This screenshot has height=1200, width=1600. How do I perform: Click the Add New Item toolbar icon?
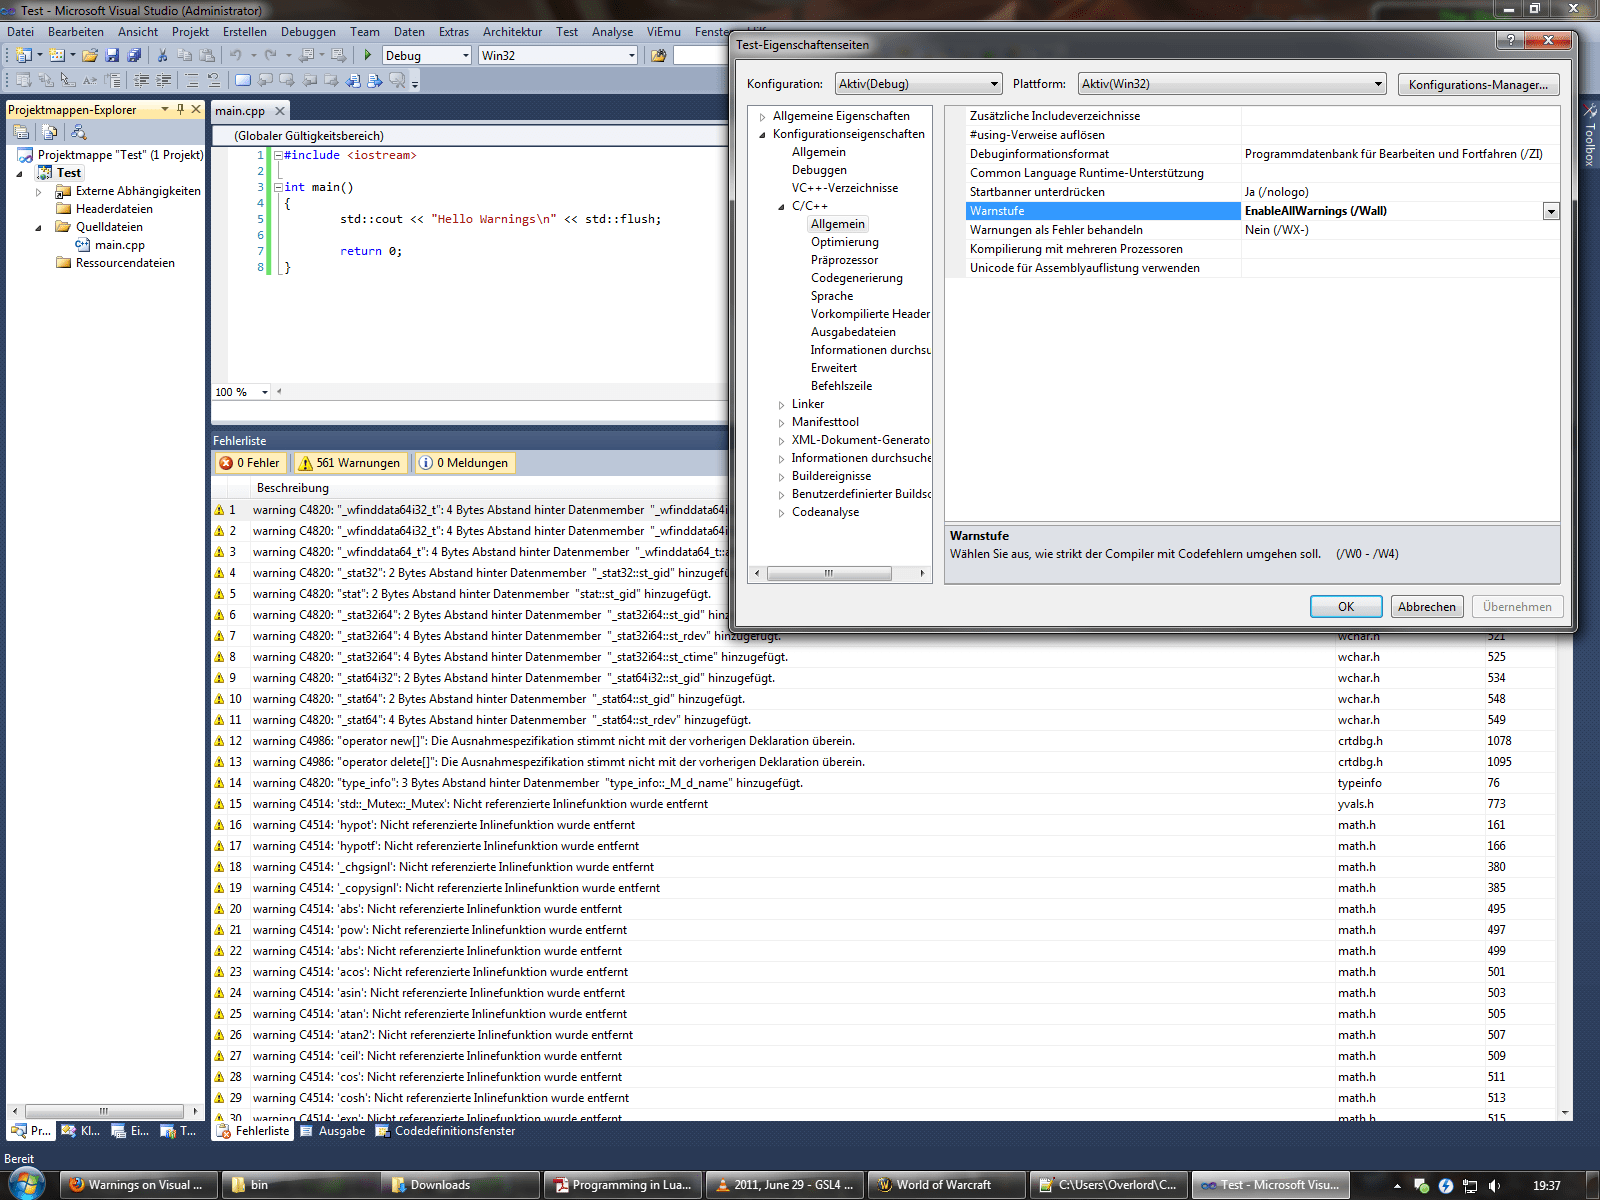point(57,55)
